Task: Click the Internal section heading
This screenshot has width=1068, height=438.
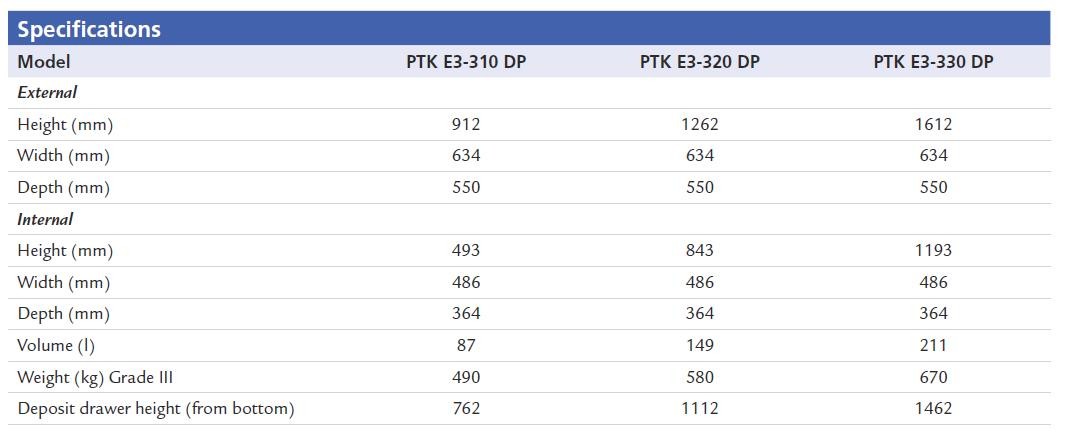Action: point(45,219)
